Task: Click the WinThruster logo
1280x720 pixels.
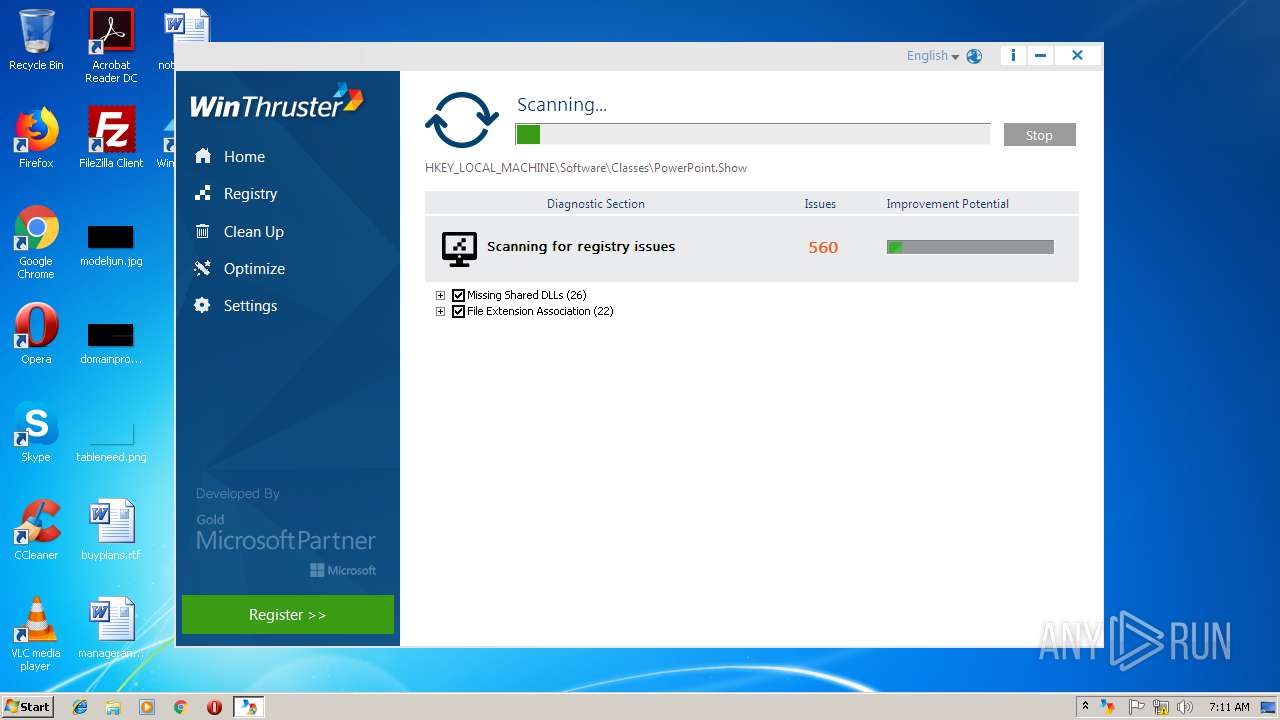Action: (277, 103)
